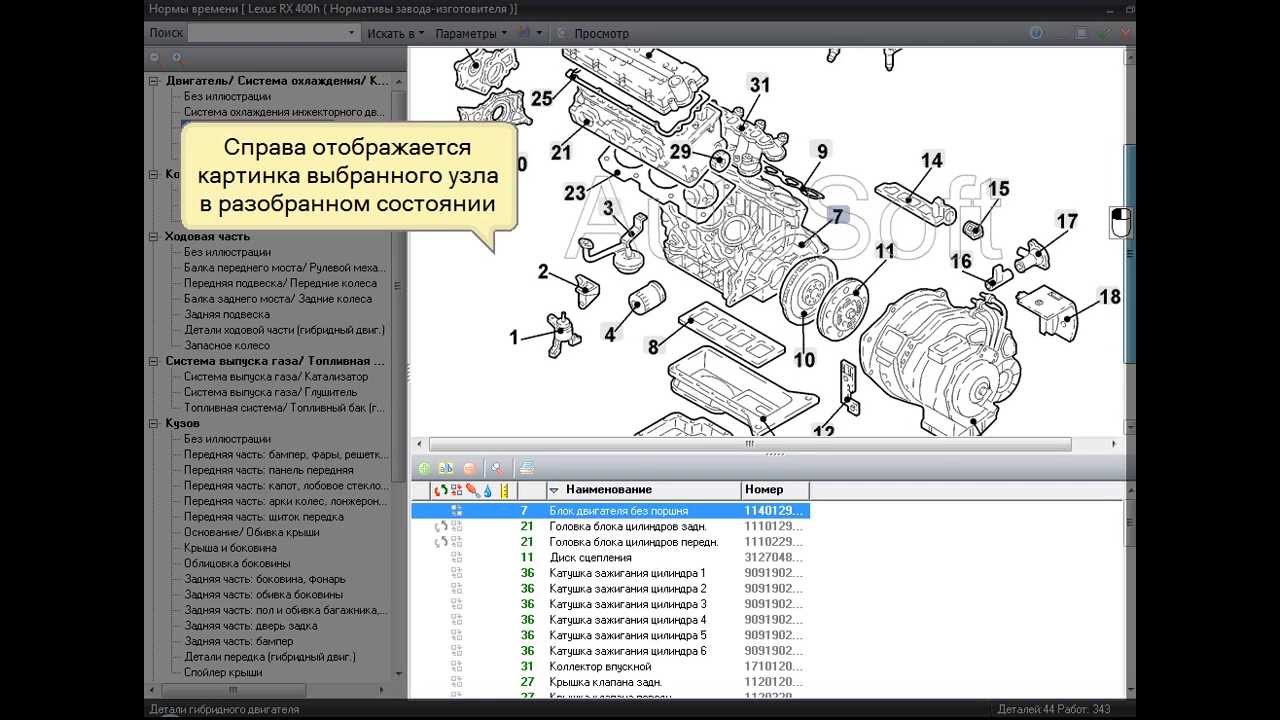
Task: Open the dropdown arrow next to save icon
Action: [540, 33]
